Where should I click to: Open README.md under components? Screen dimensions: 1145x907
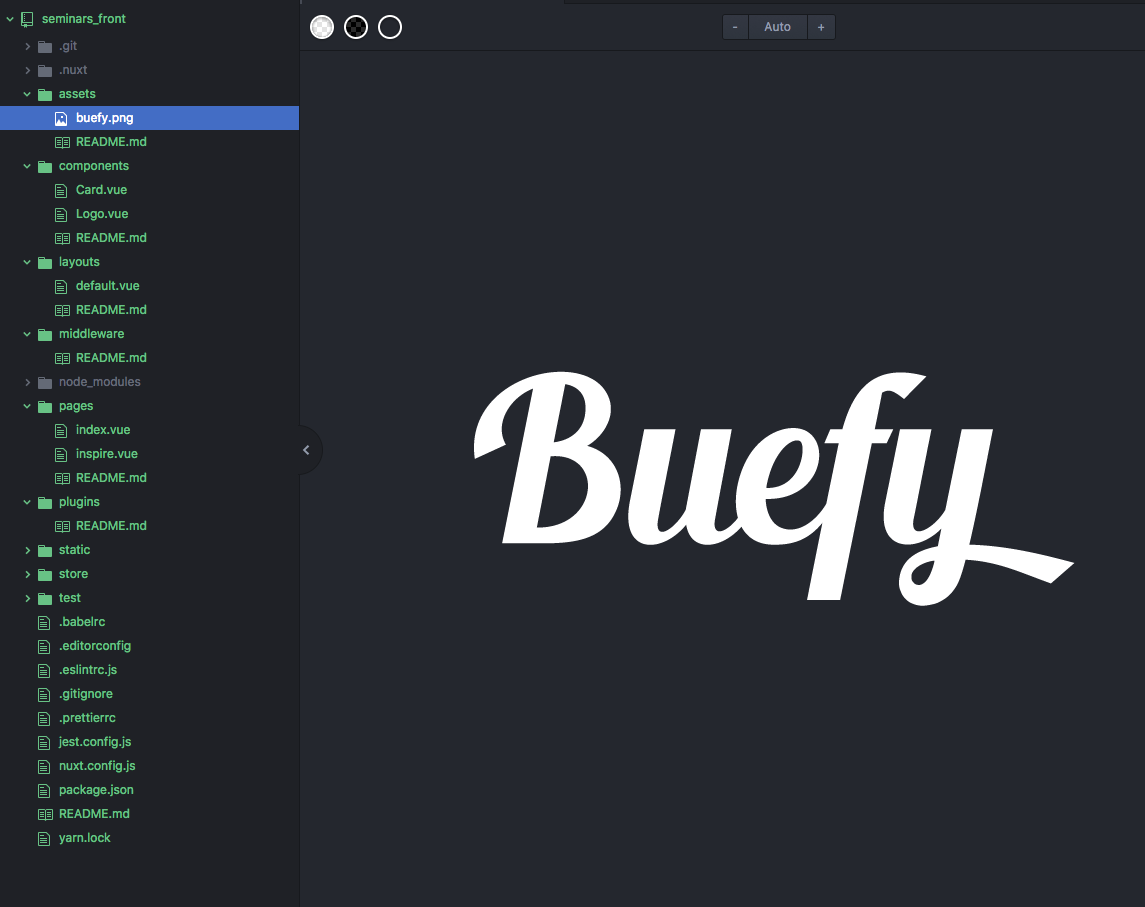111,238
